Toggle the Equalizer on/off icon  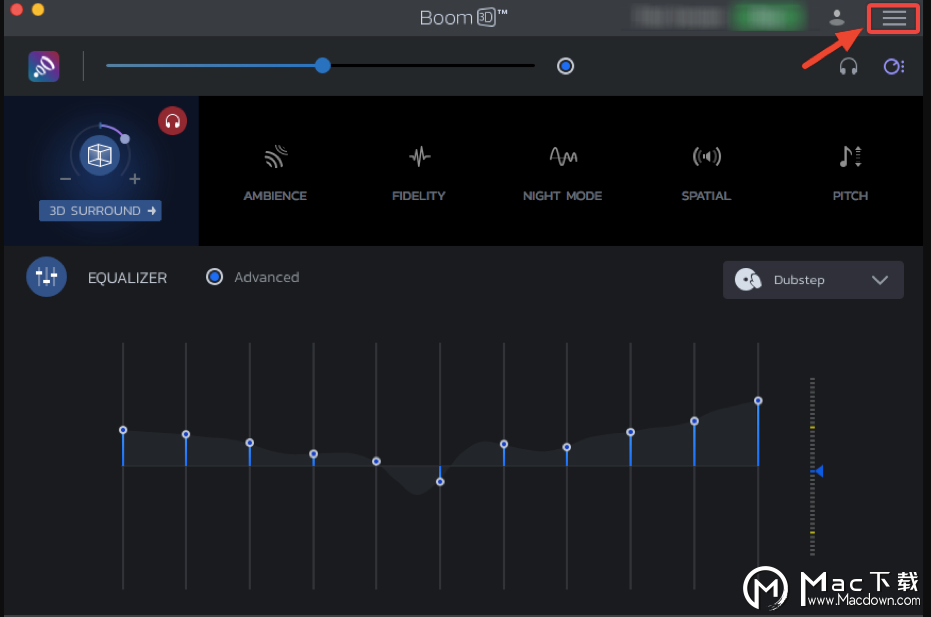coord(46,277)
